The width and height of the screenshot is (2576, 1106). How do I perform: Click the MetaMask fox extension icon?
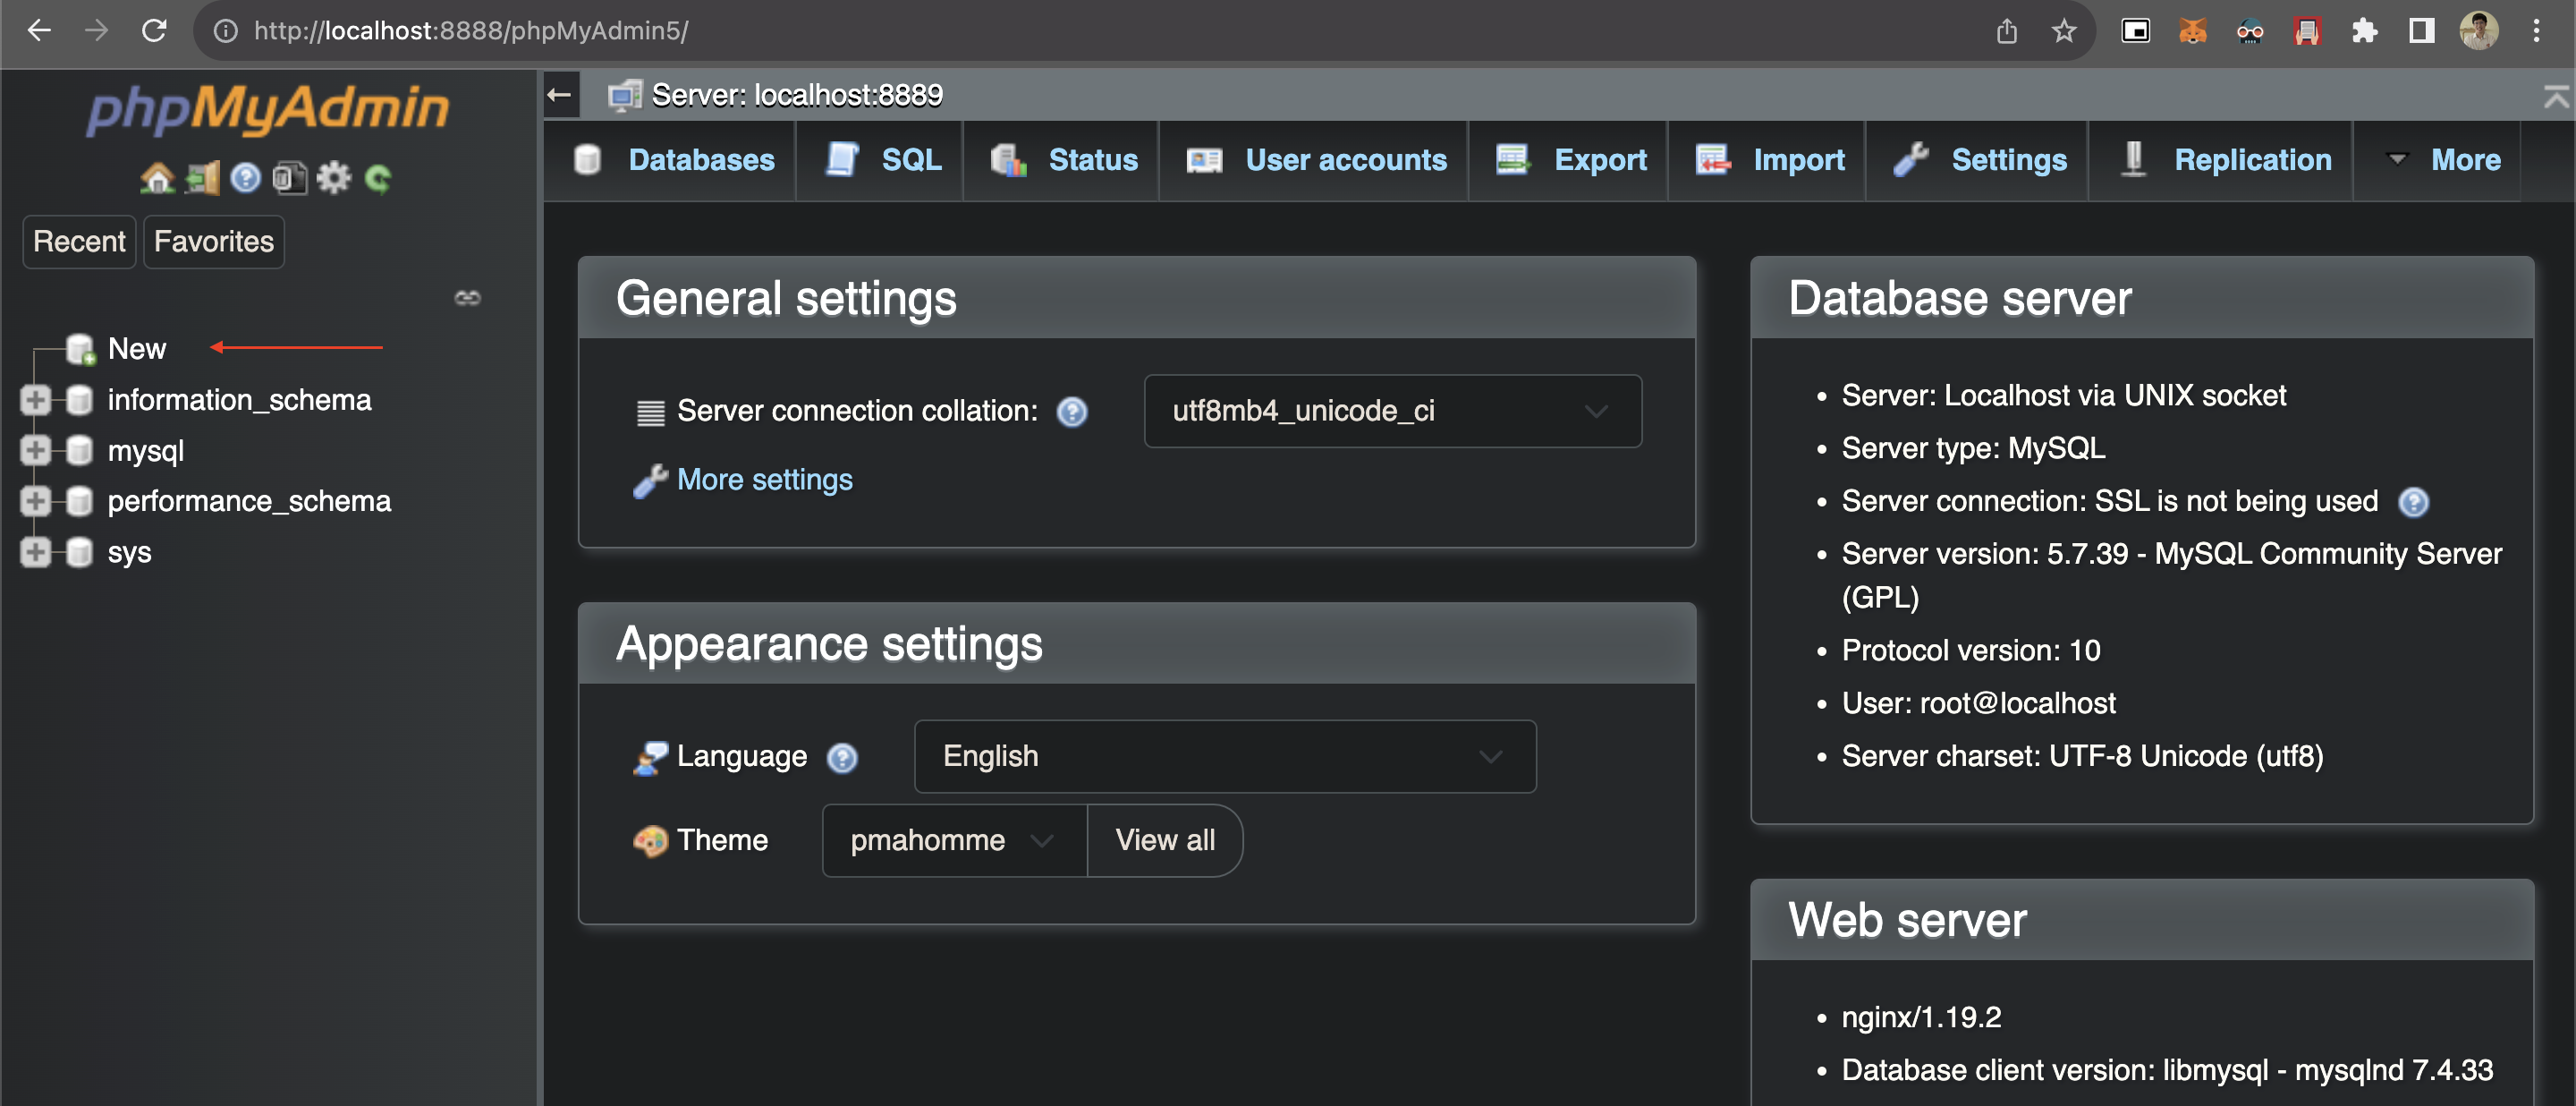click(x=2192, y=31)
